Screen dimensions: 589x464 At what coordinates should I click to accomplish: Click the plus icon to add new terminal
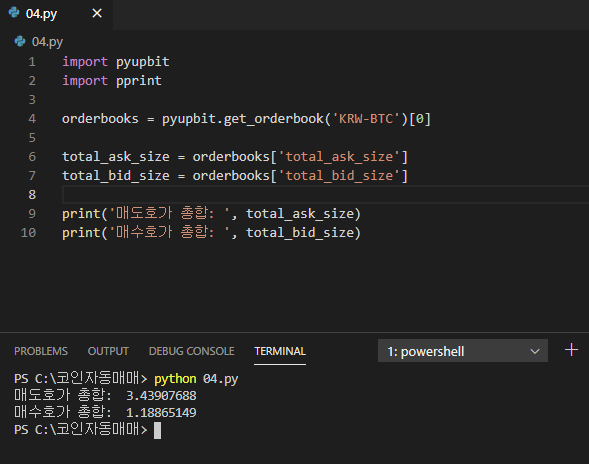571,350
